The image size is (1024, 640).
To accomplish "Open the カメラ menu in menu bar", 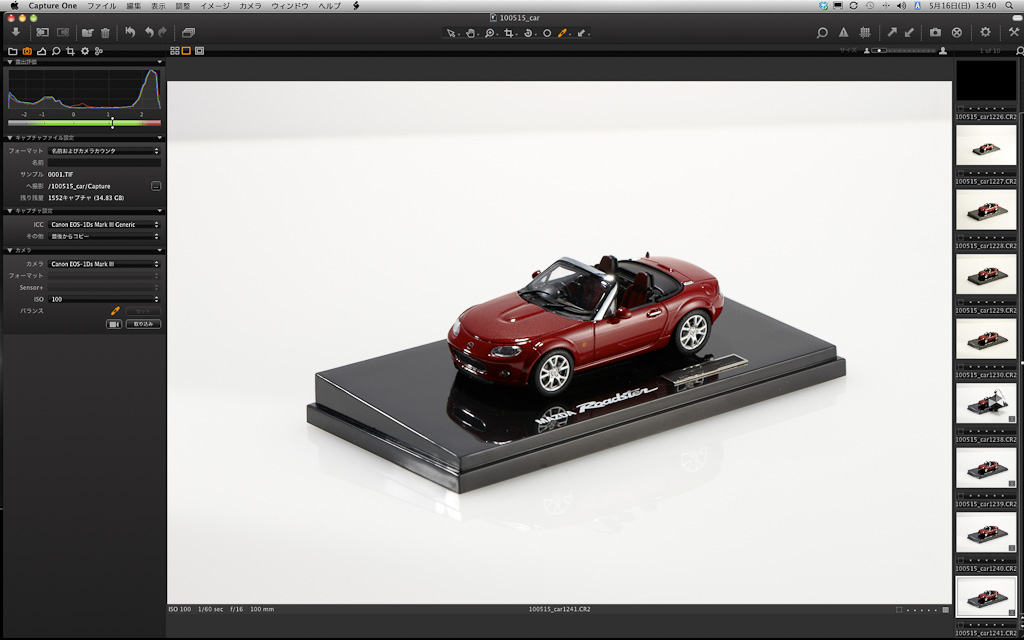I will (250, 6).
